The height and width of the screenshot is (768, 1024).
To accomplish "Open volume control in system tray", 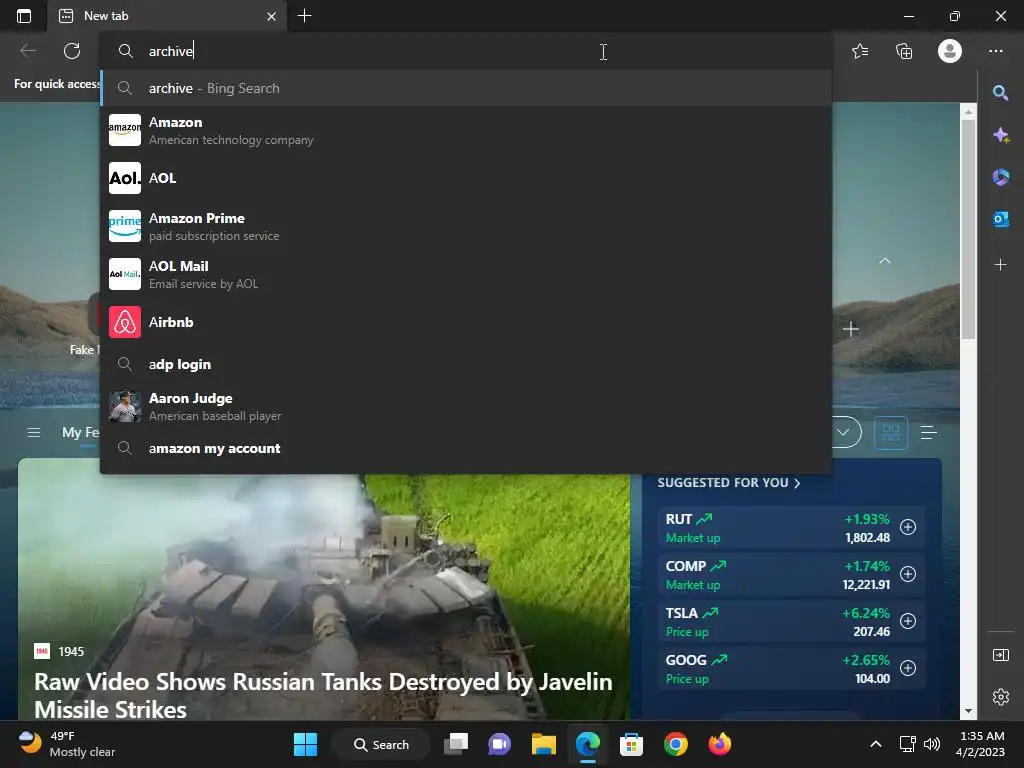I will pyautogui.click(x=932, y=744).
